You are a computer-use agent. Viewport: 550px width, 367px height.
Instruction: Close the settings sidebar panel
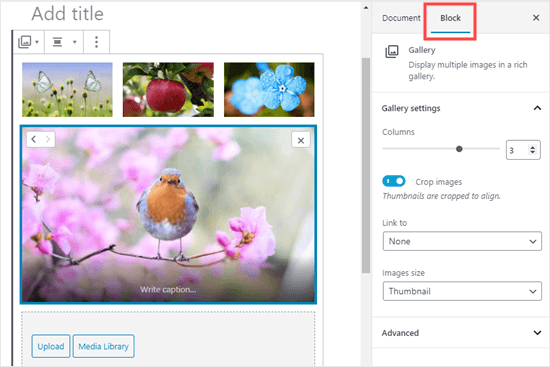tap(536, 18)
